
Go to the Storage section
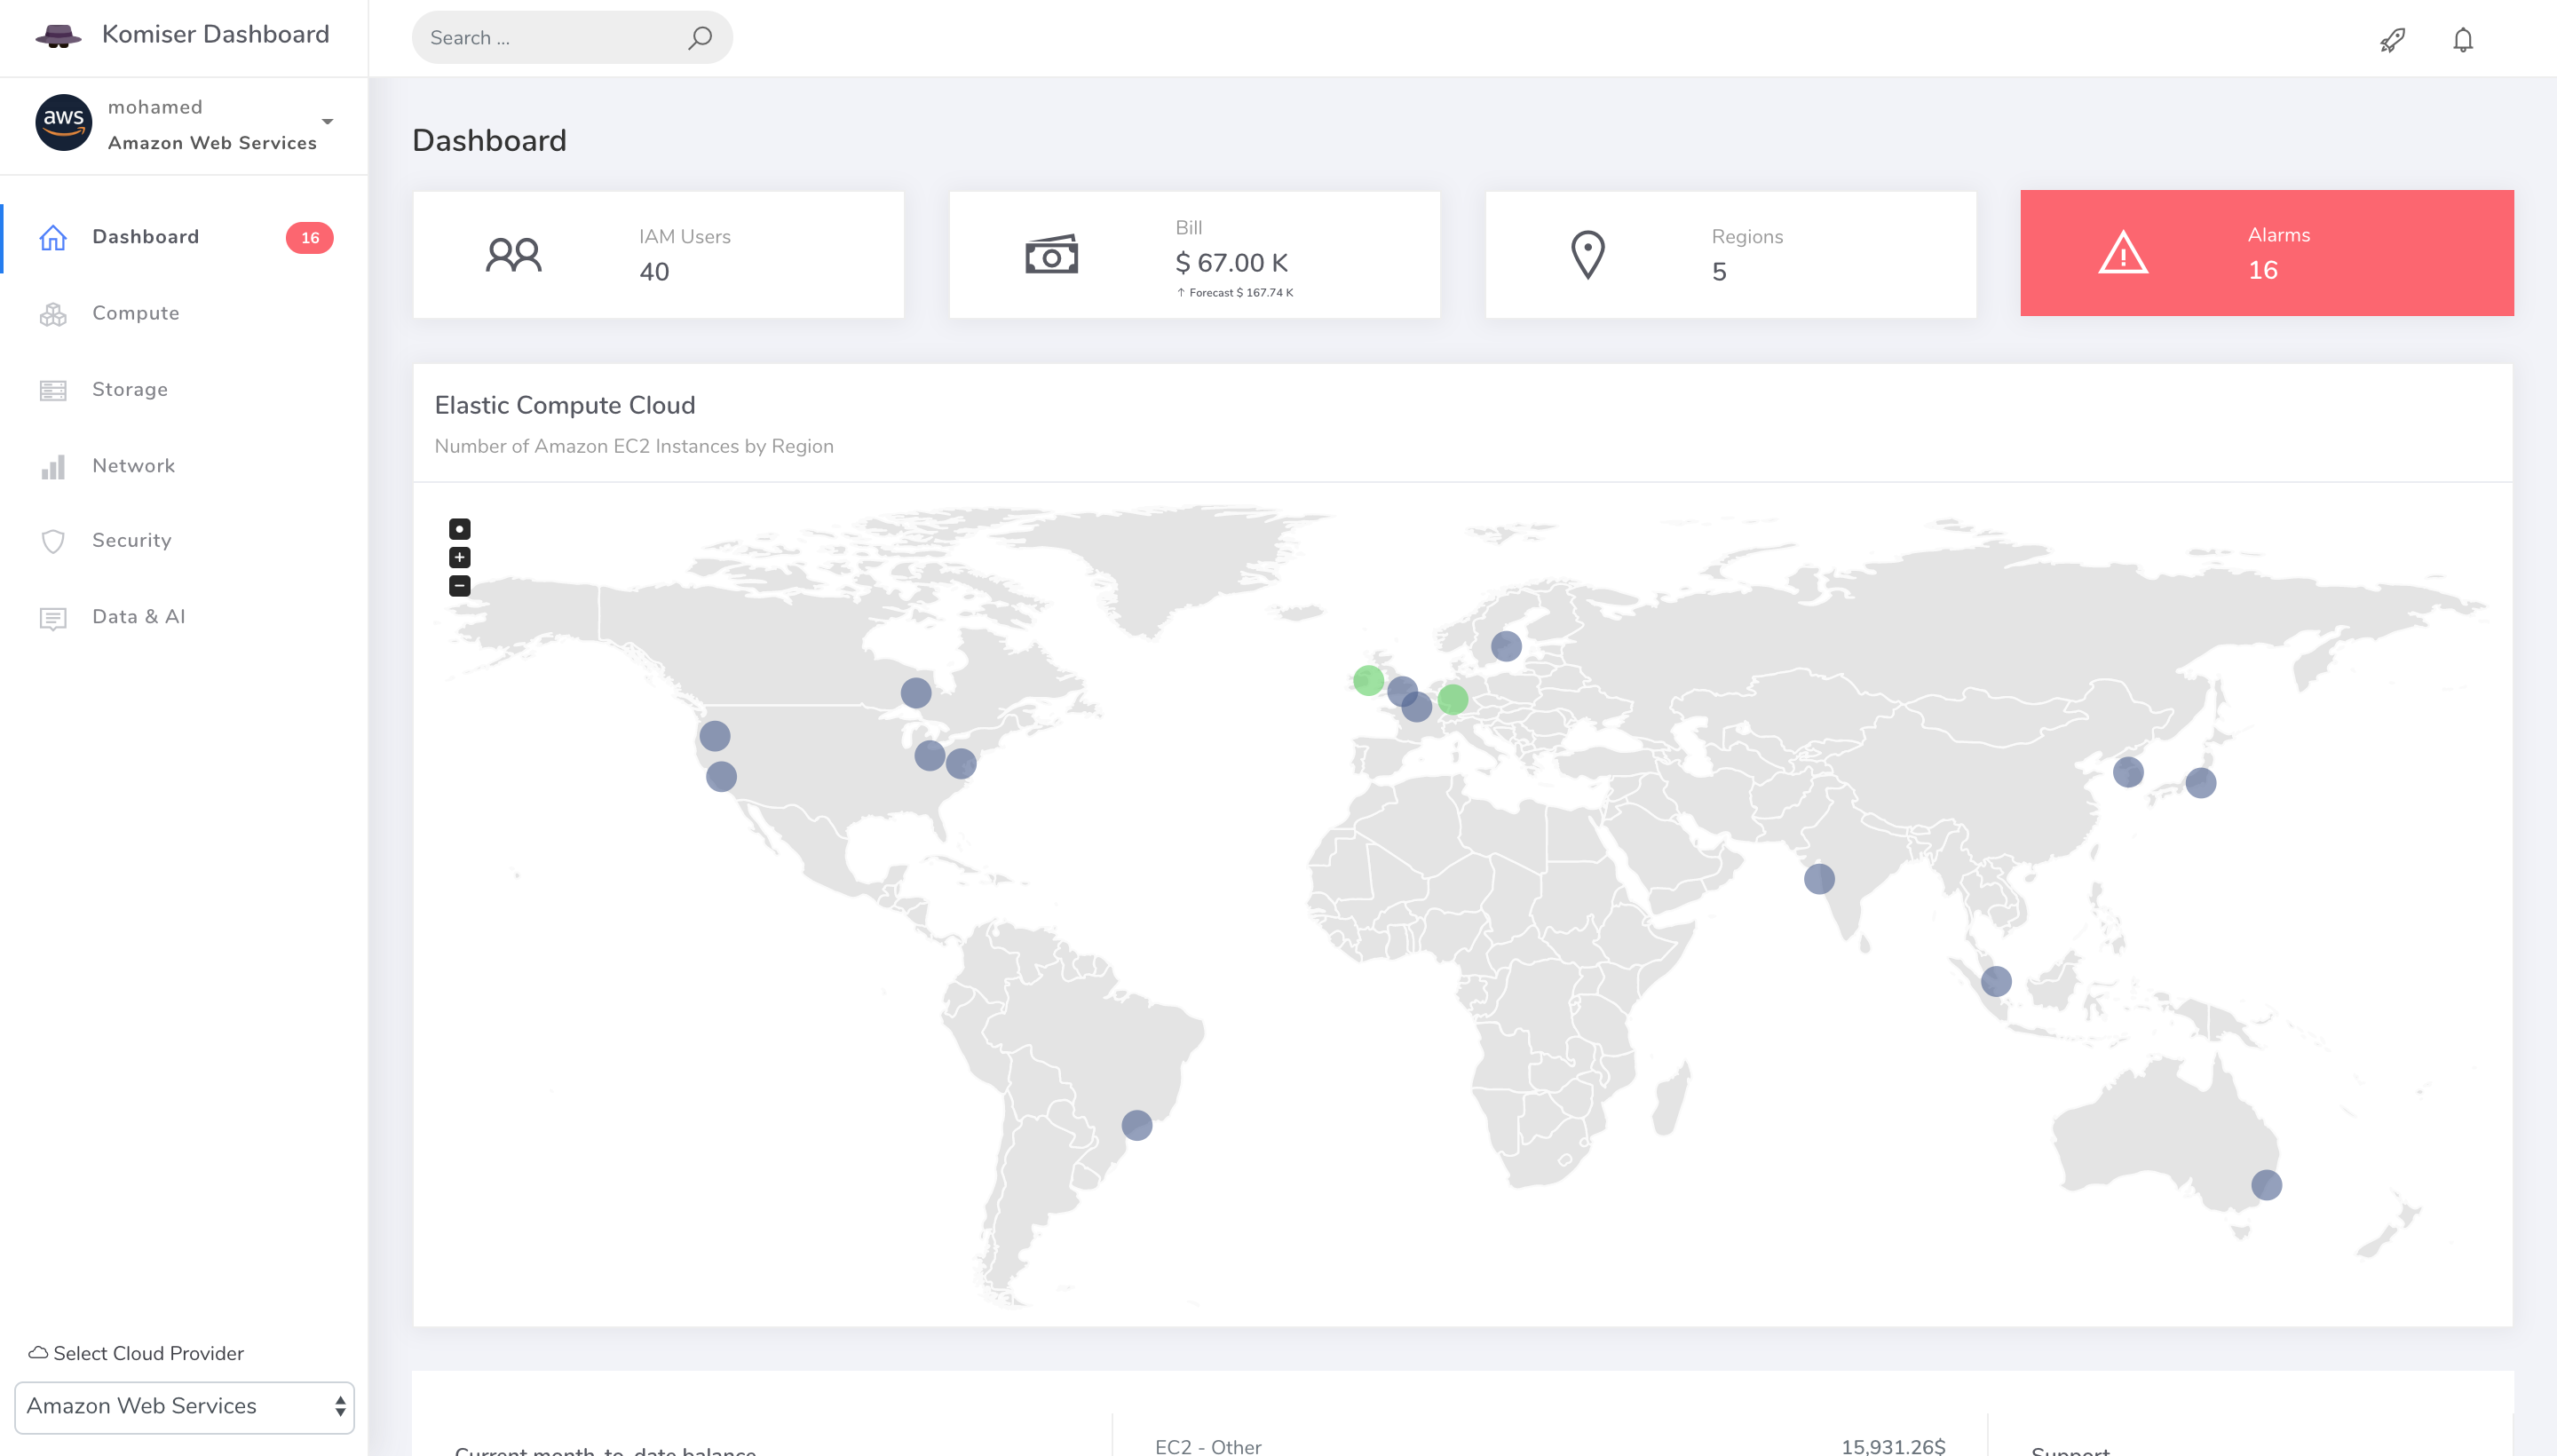point(130,389)
